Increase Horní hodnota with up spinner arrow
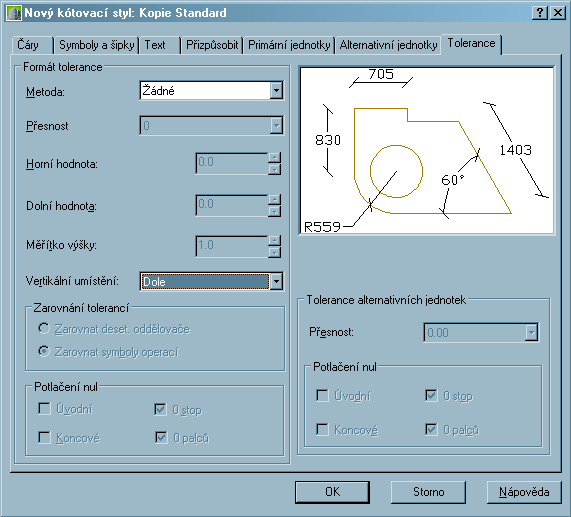This screenshot has height=517, width=571. (x=275, y=158)
